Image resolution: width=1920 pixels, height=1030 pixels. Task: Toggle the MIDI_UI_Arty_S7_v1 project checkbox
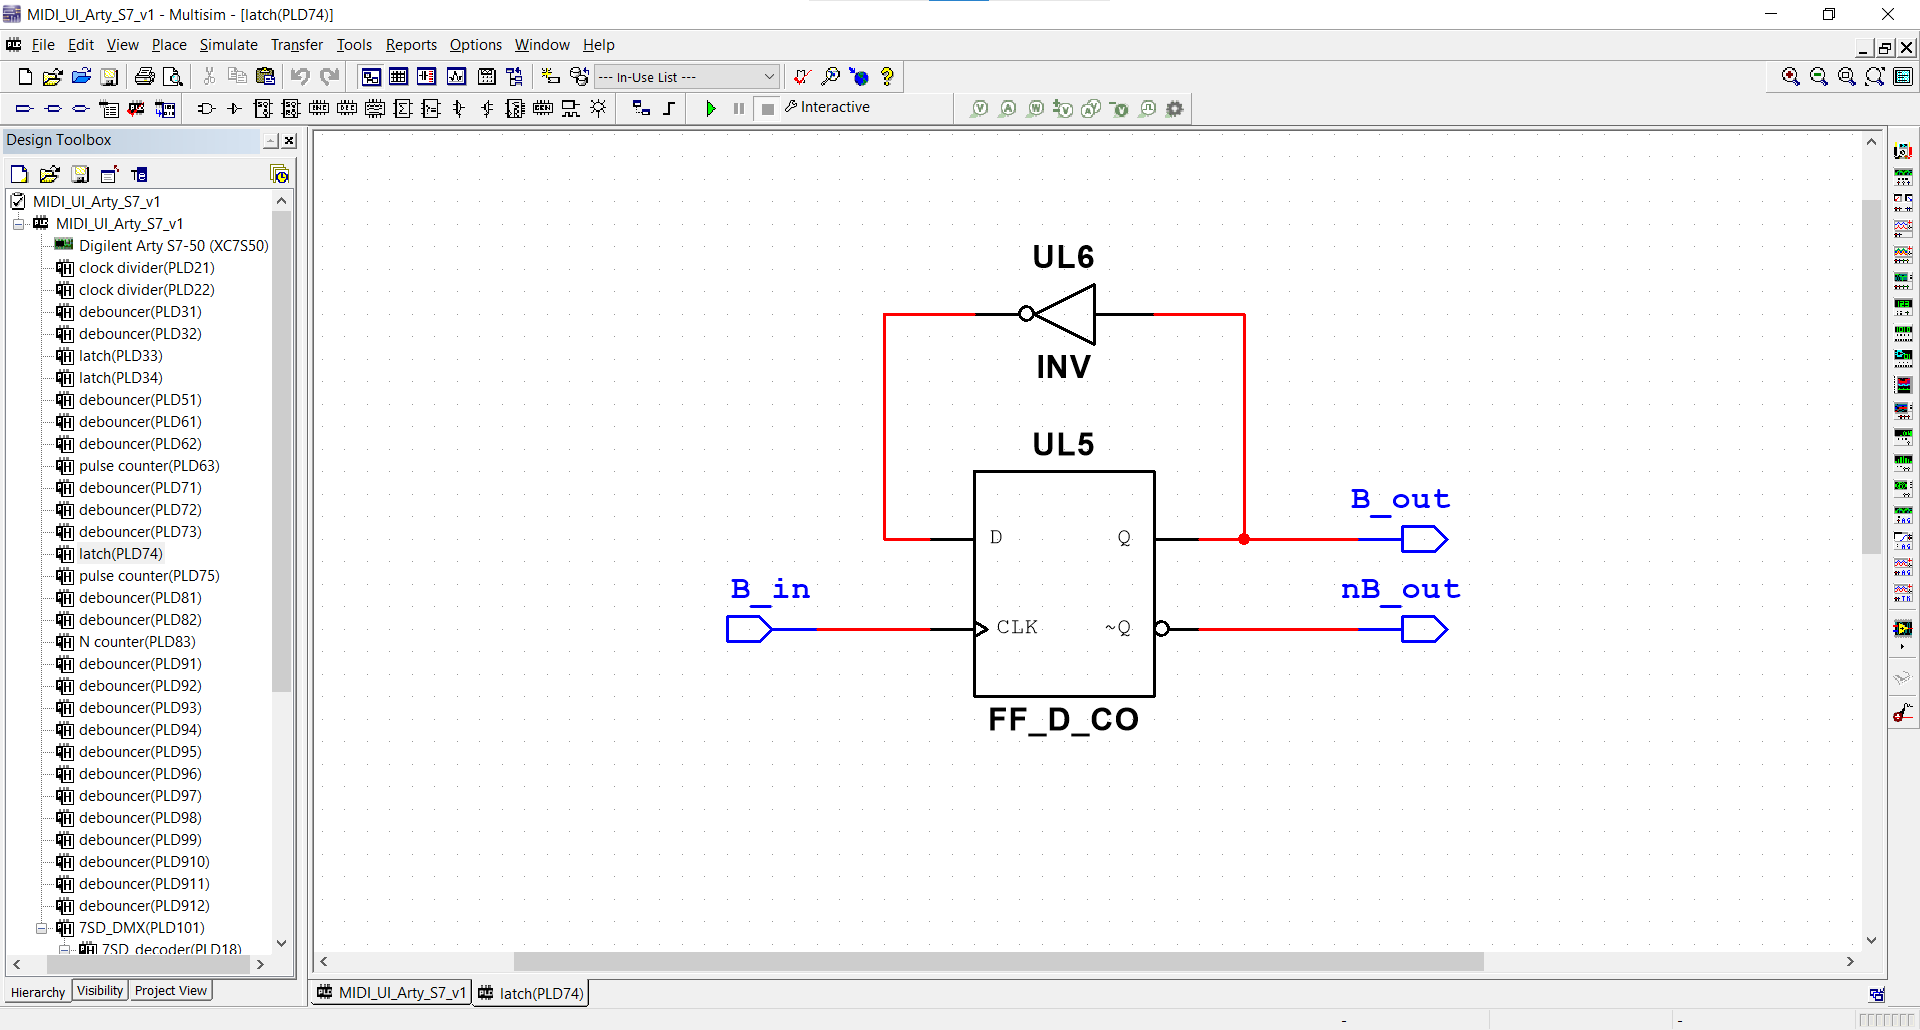19,201
